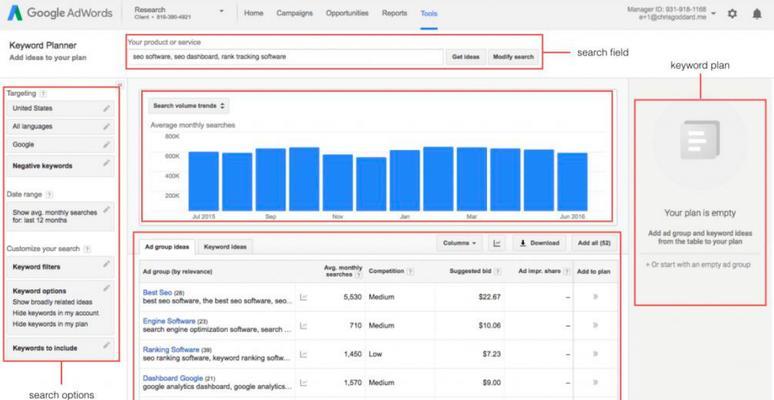
Task: Click the $22.67 suggested bid value
Action: pos(489,297)
